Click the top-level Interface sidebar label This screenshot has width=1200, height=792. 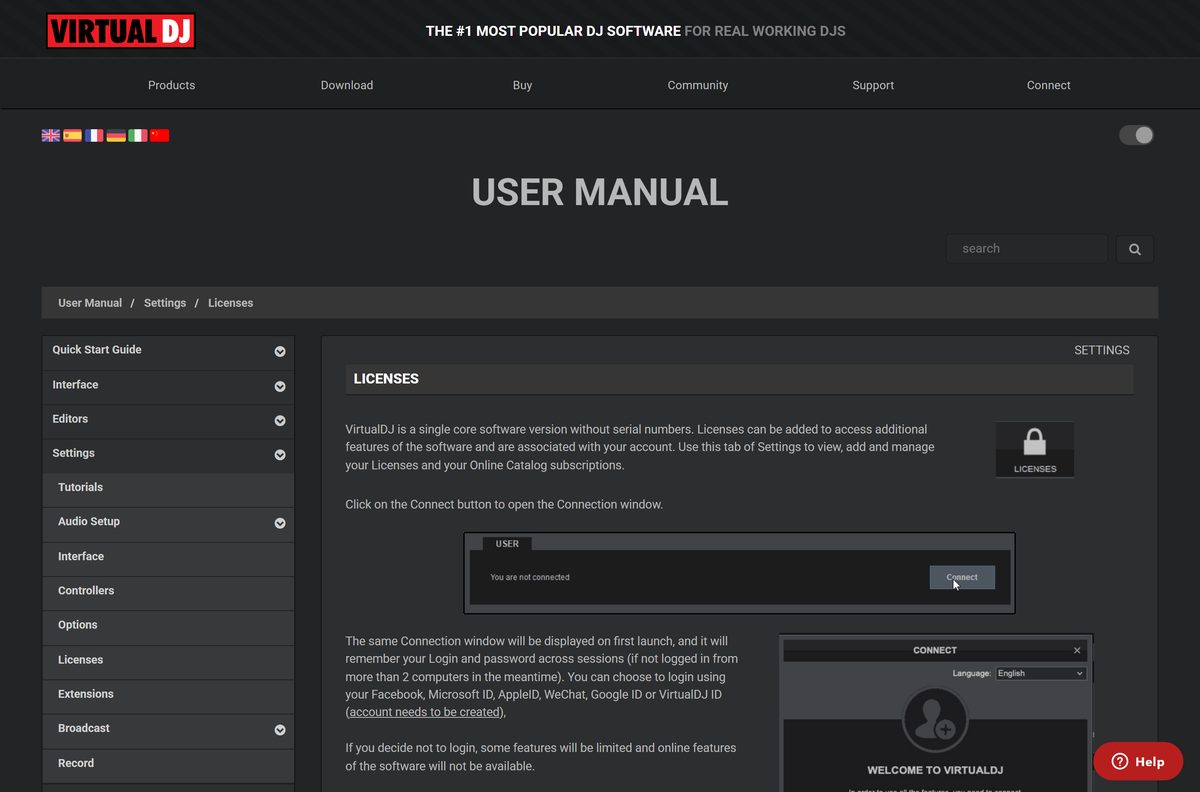75,385
